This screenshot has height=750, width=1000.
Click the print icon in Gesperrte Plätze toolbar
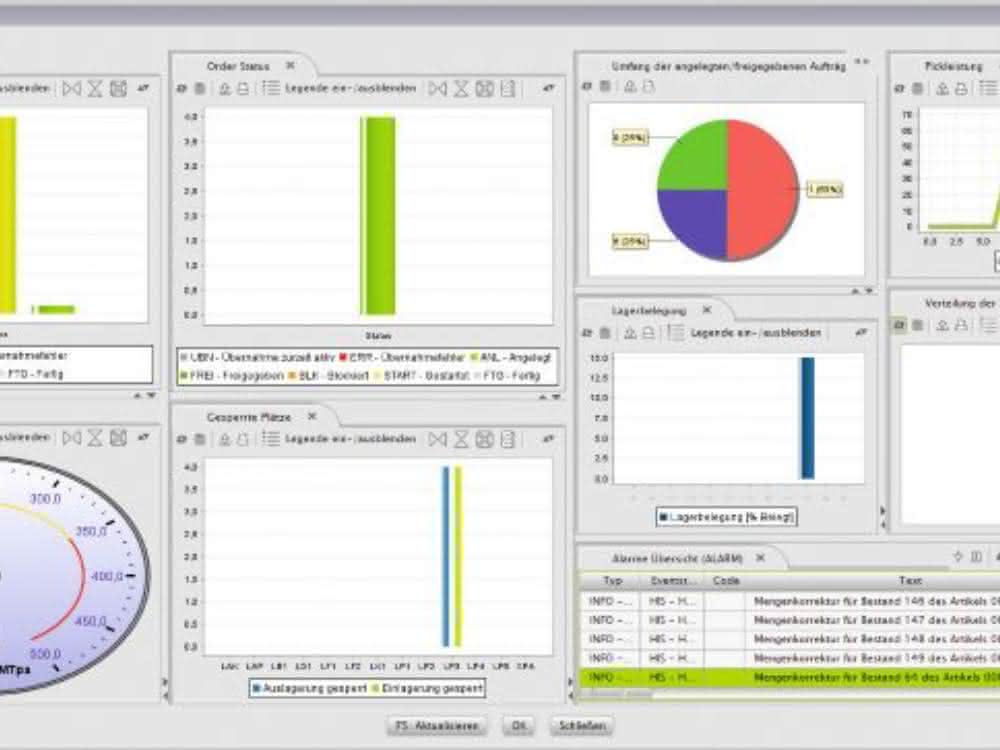point(243,439)
